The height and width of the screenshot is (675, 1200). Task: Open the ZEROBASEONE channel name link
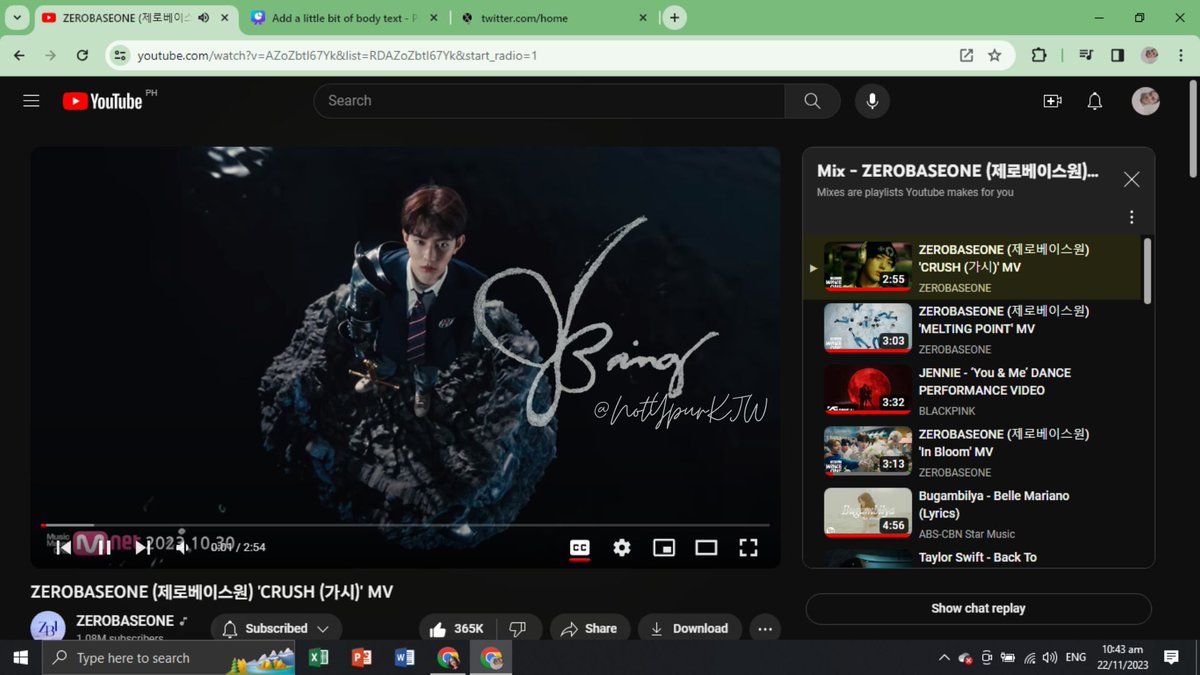(125, 621)
